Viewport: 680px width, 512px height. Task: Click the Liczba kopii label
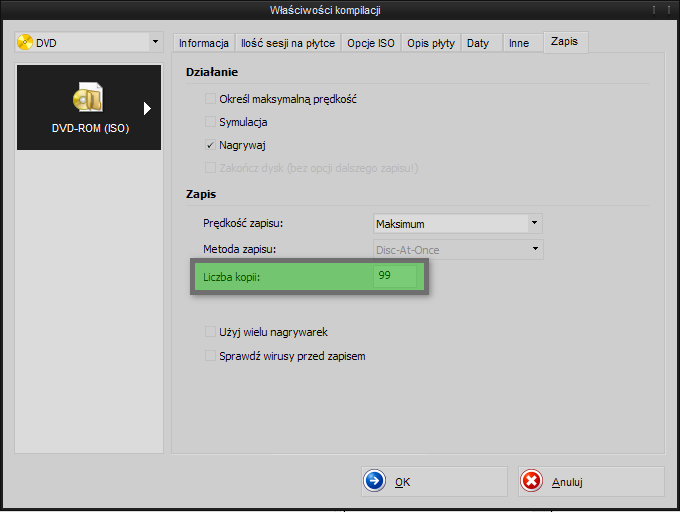click(232, 277)
